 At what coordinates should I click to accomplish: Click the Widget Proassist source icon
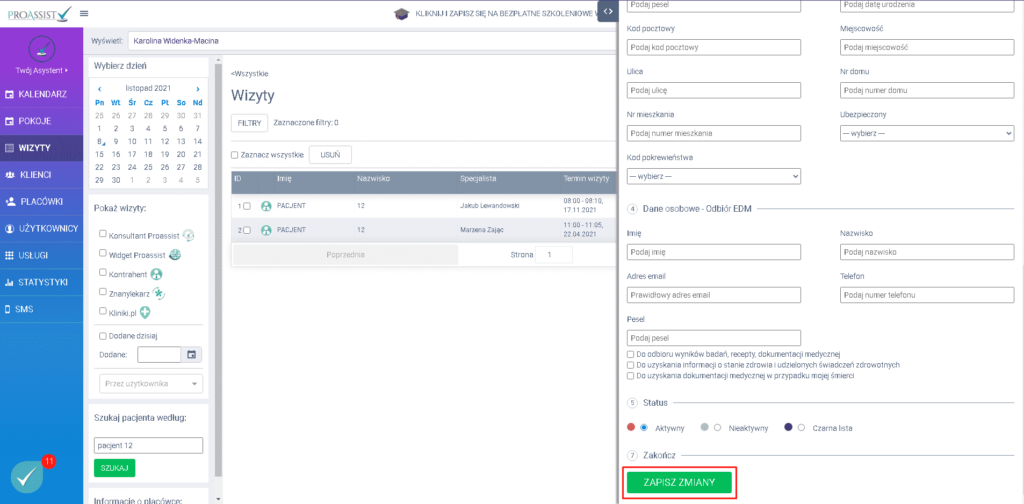(175, 254)
